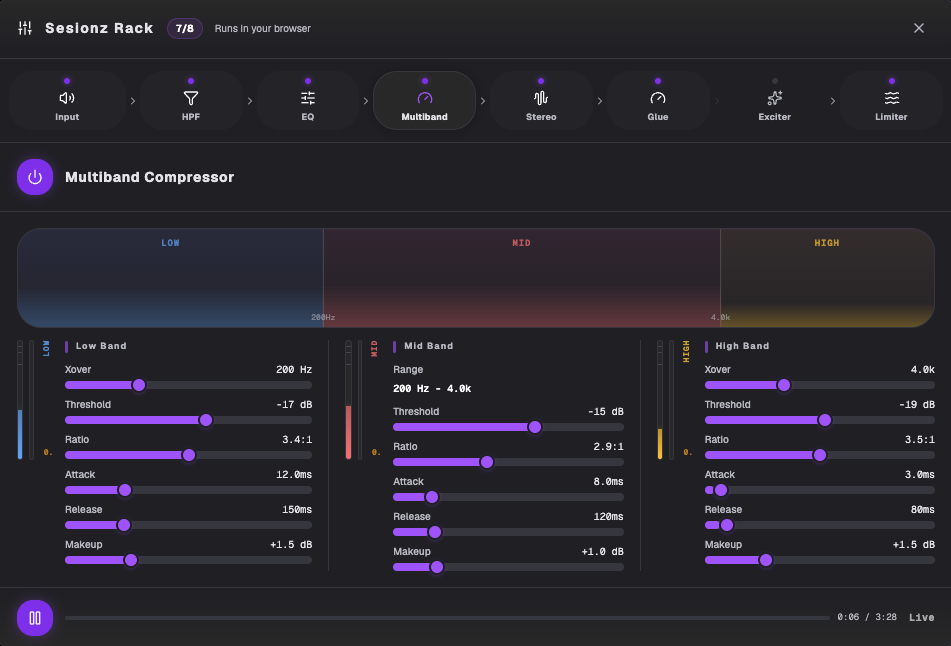Click the High Band yellow level meter

660,400
